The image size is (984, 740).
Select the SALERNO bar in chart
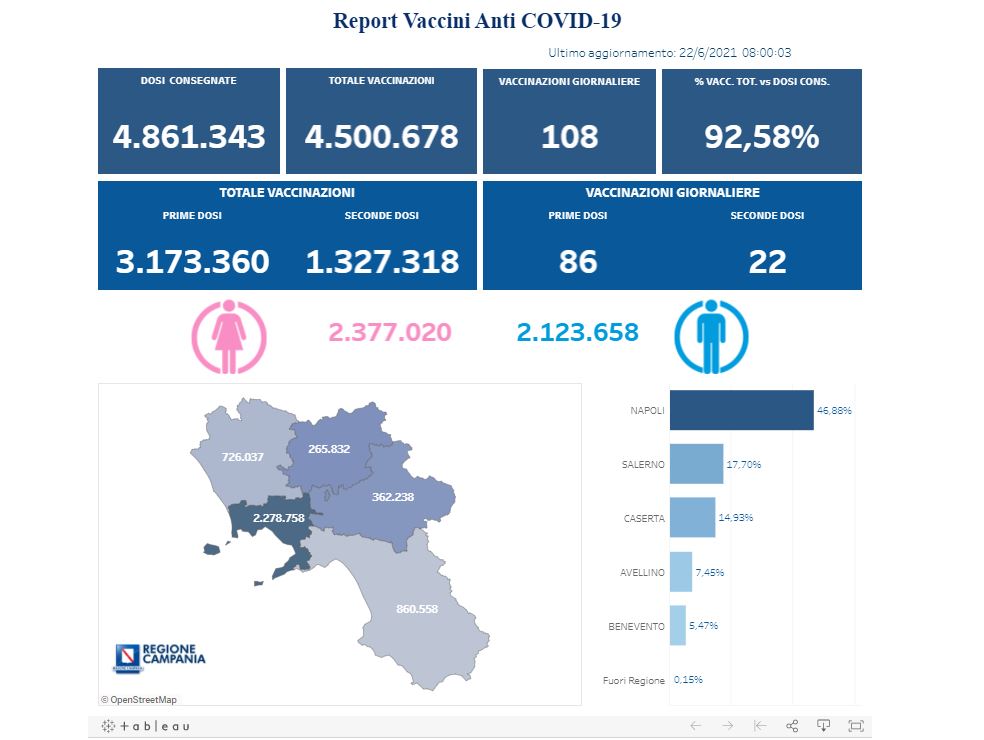(696, 464)
